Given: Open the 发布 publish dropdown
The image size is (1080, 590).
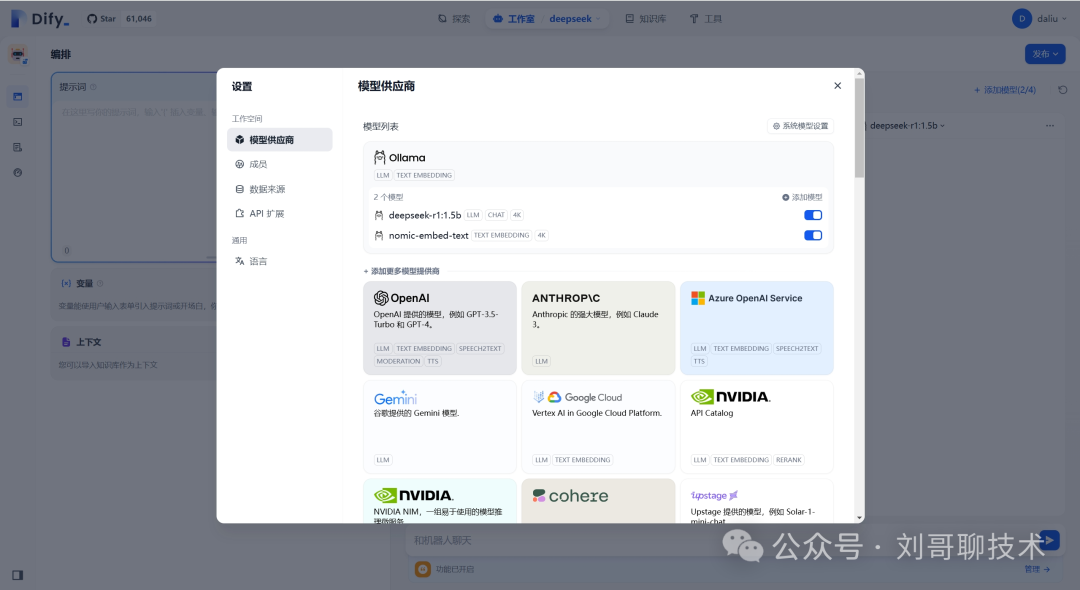Looking at the screenshot, I should click(1045, 54).
